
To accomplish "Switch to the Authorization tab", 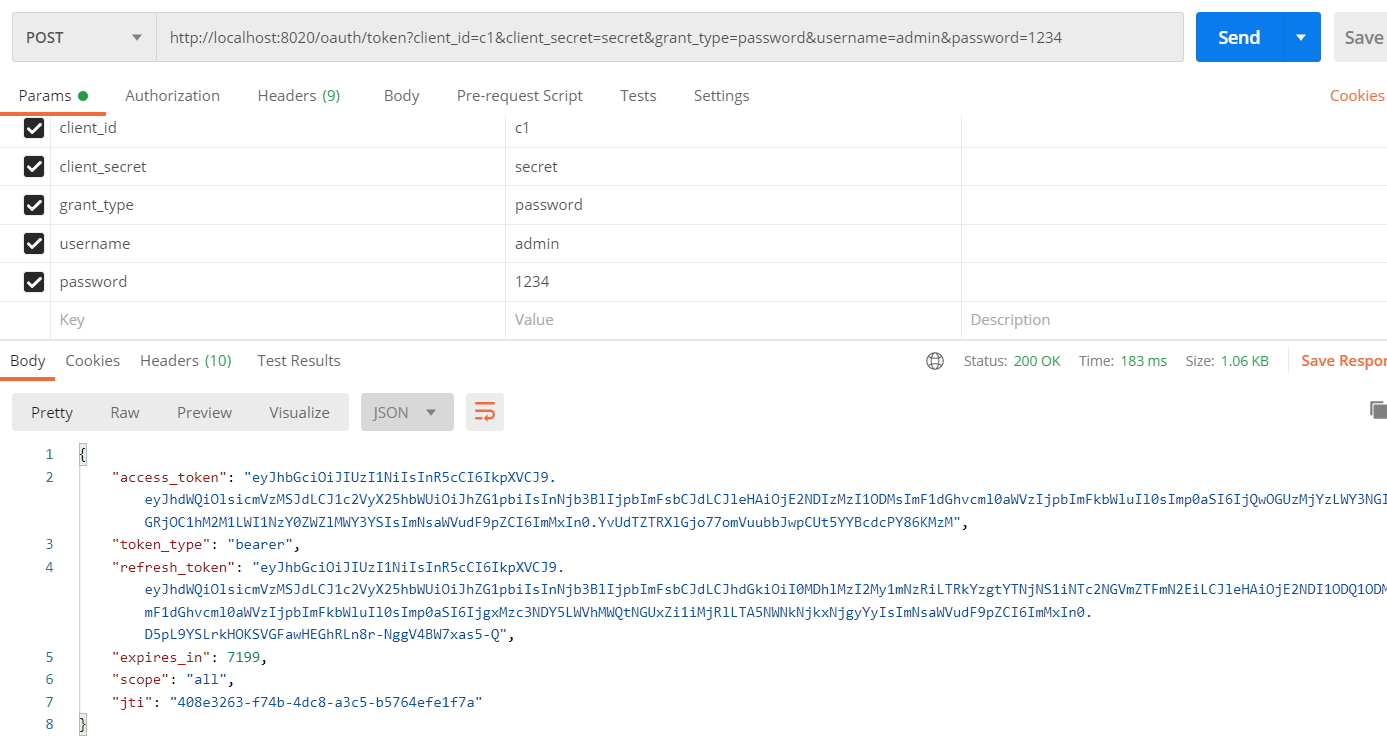I will click(x=172, y=95).
